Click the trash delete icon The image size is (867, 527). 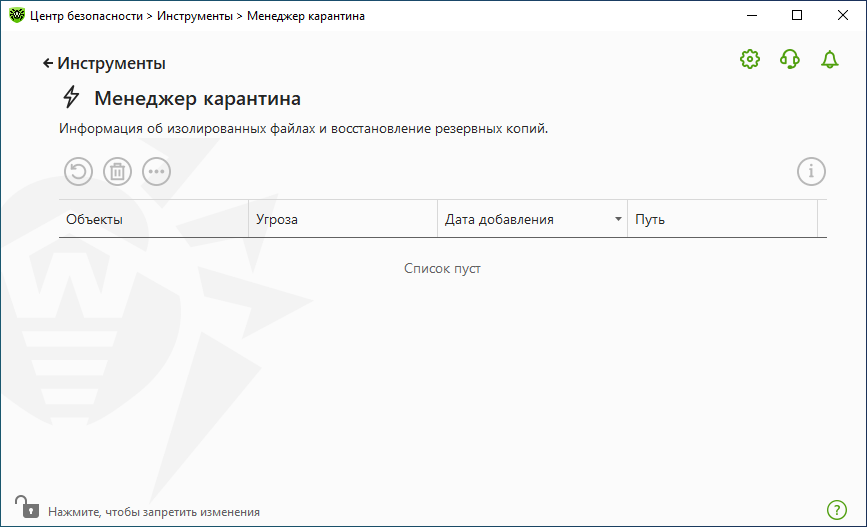coord(117,171)
